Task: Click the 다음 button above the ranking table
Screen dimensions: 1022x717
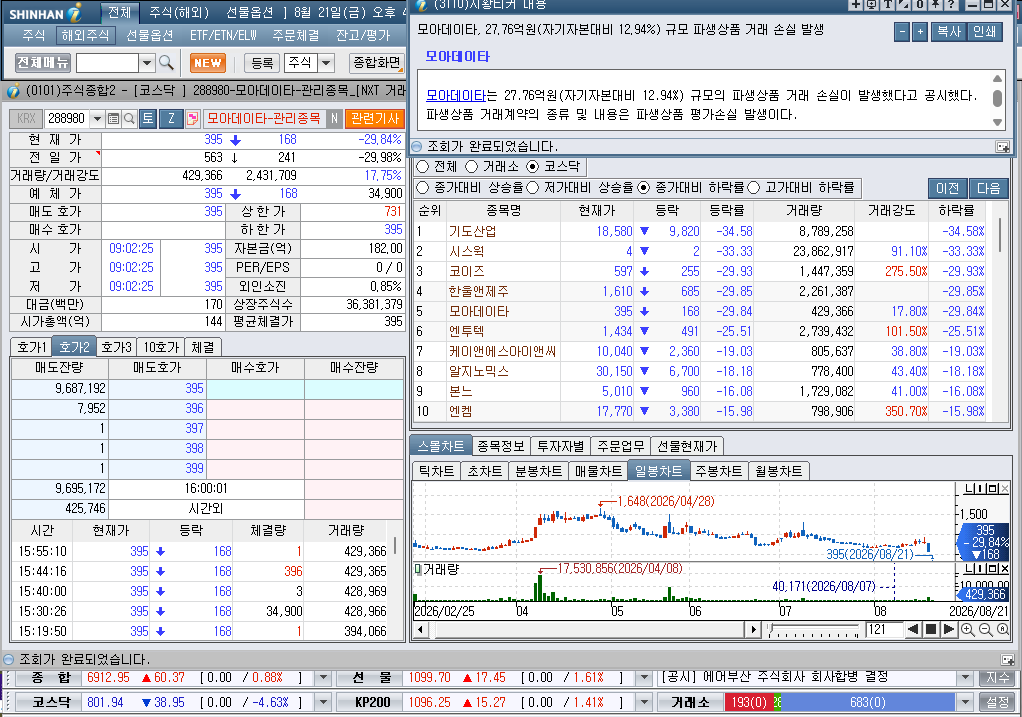Action: point(988,188)
